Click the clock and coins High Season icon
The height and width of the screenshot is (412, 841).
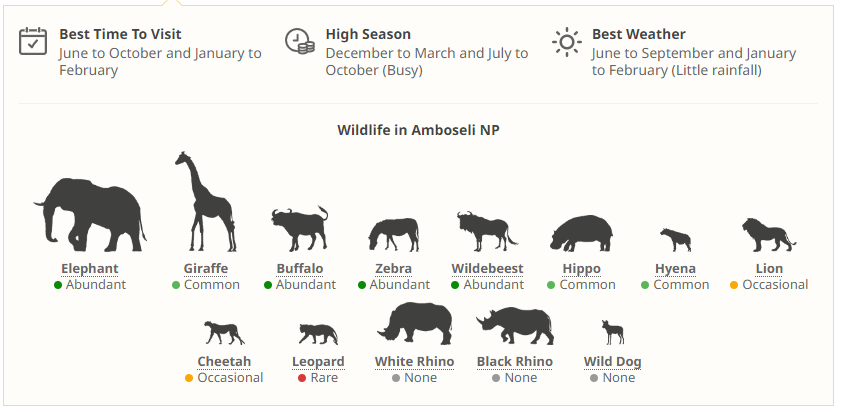299,41
